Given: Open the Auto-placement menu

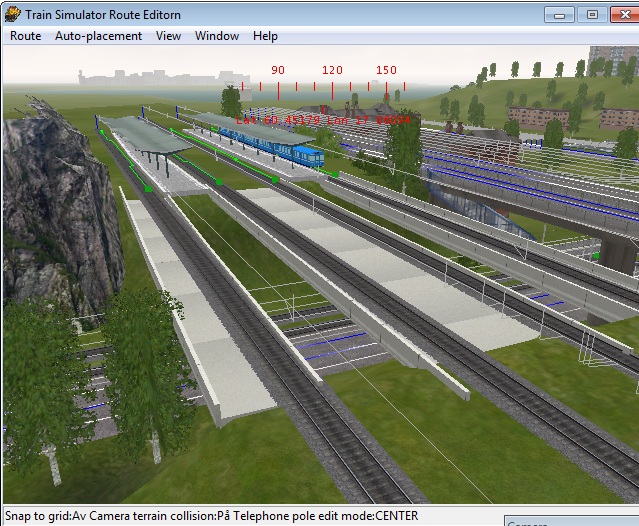Looking at the screenshot, I should (x=98, y=36).
